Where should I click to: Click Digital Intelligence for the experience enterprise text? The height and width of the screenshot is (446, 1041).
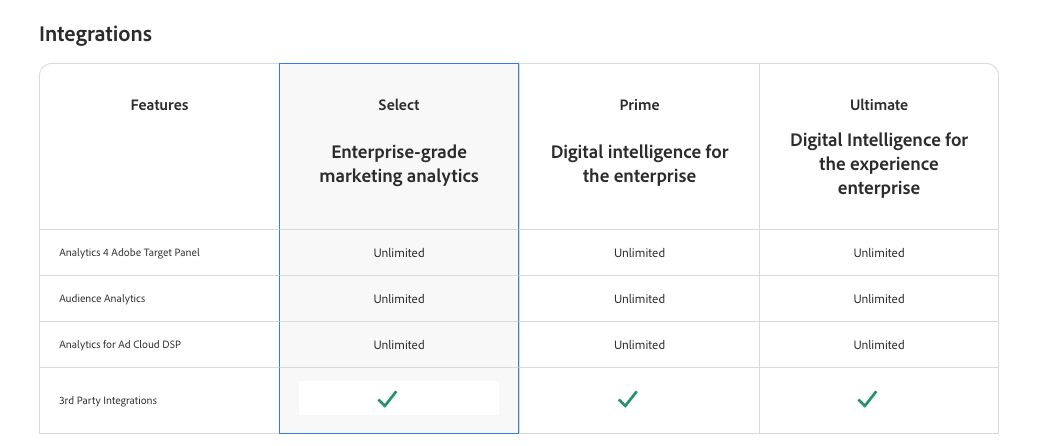tap(879, 164)
